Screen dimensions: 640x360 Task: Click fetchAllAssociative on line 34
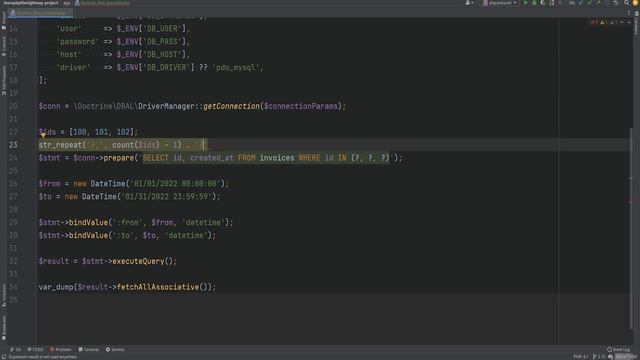[158, 287]
